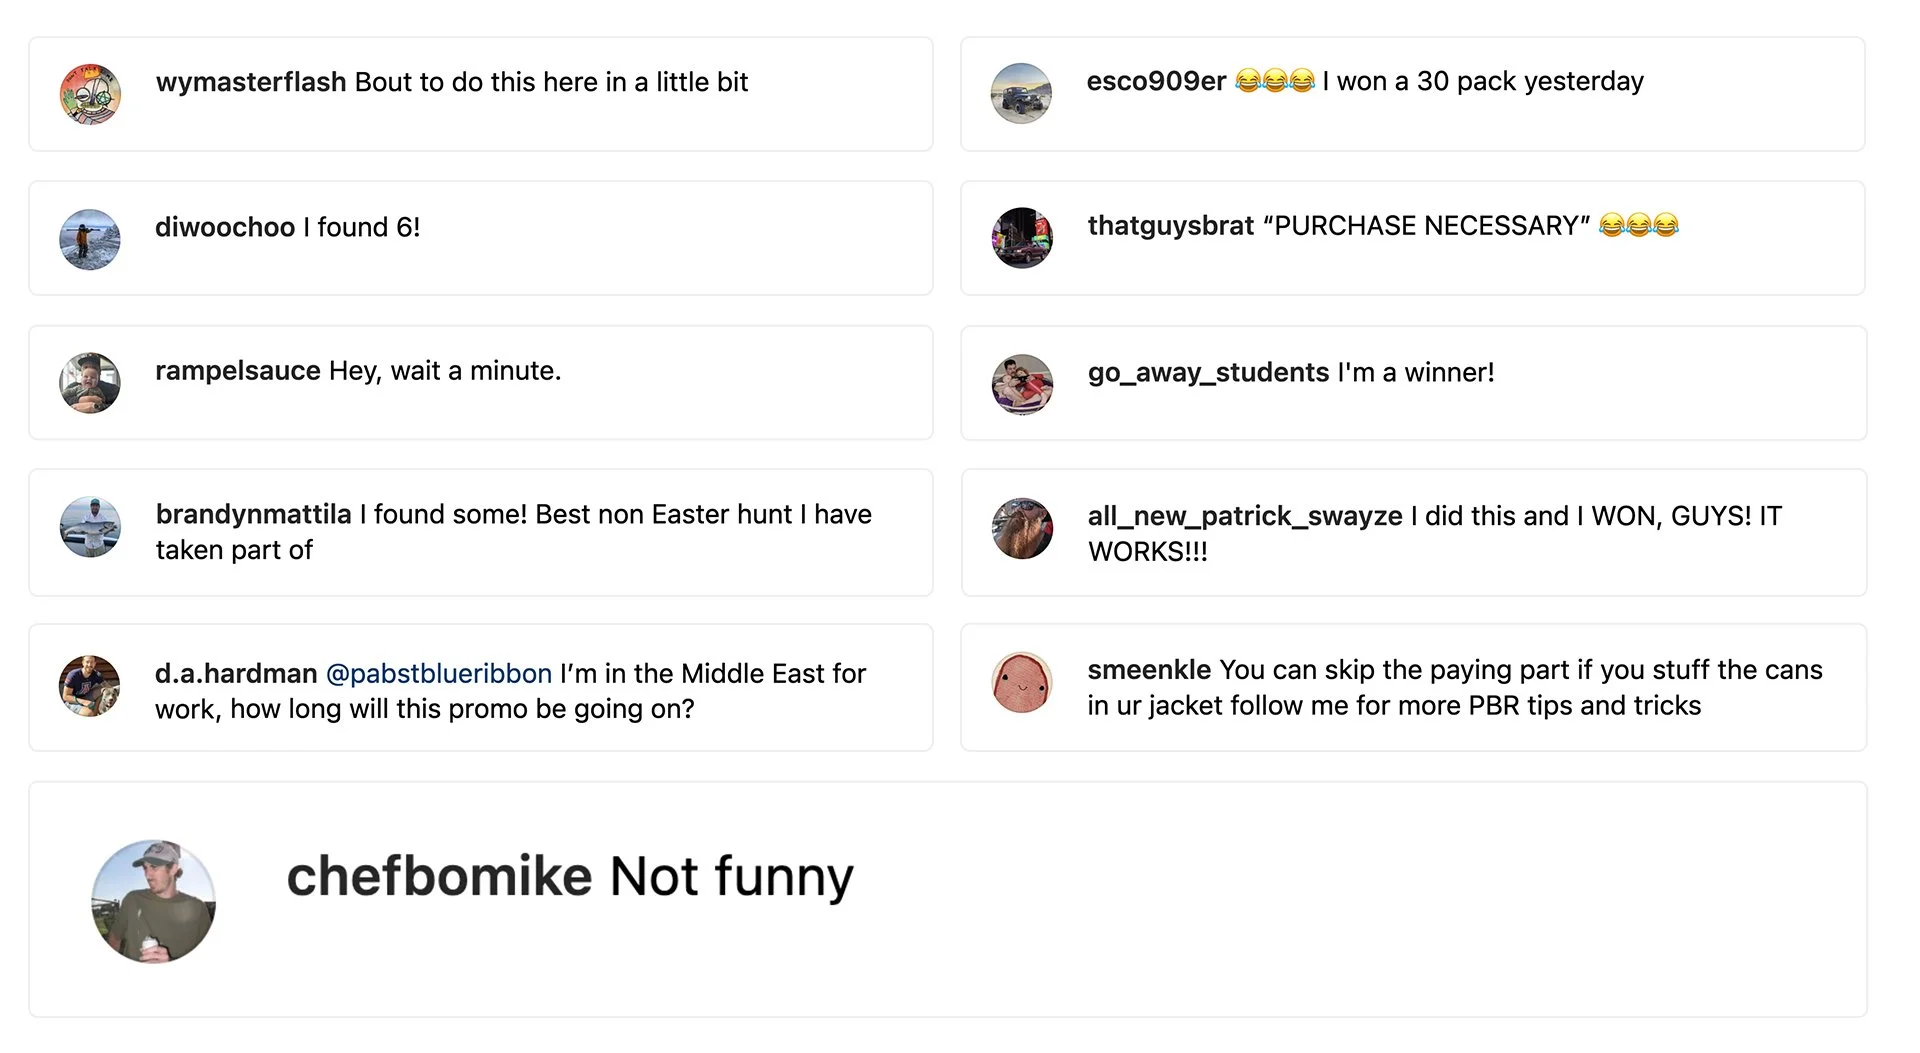Select go_away_students' avatar

pyautogui.click(x=1022, y=384)
